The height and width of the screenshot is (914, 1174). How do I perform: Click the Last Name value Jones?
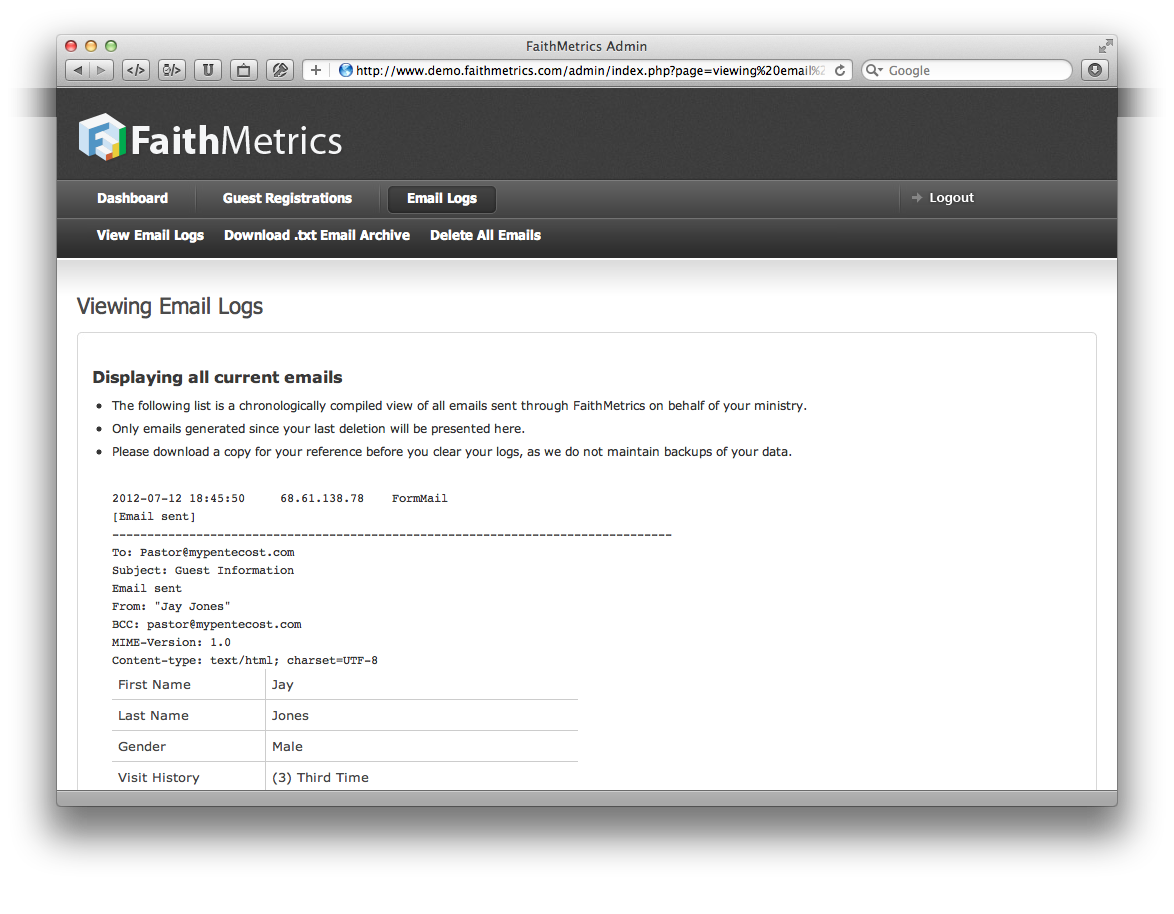click(290, 716)
